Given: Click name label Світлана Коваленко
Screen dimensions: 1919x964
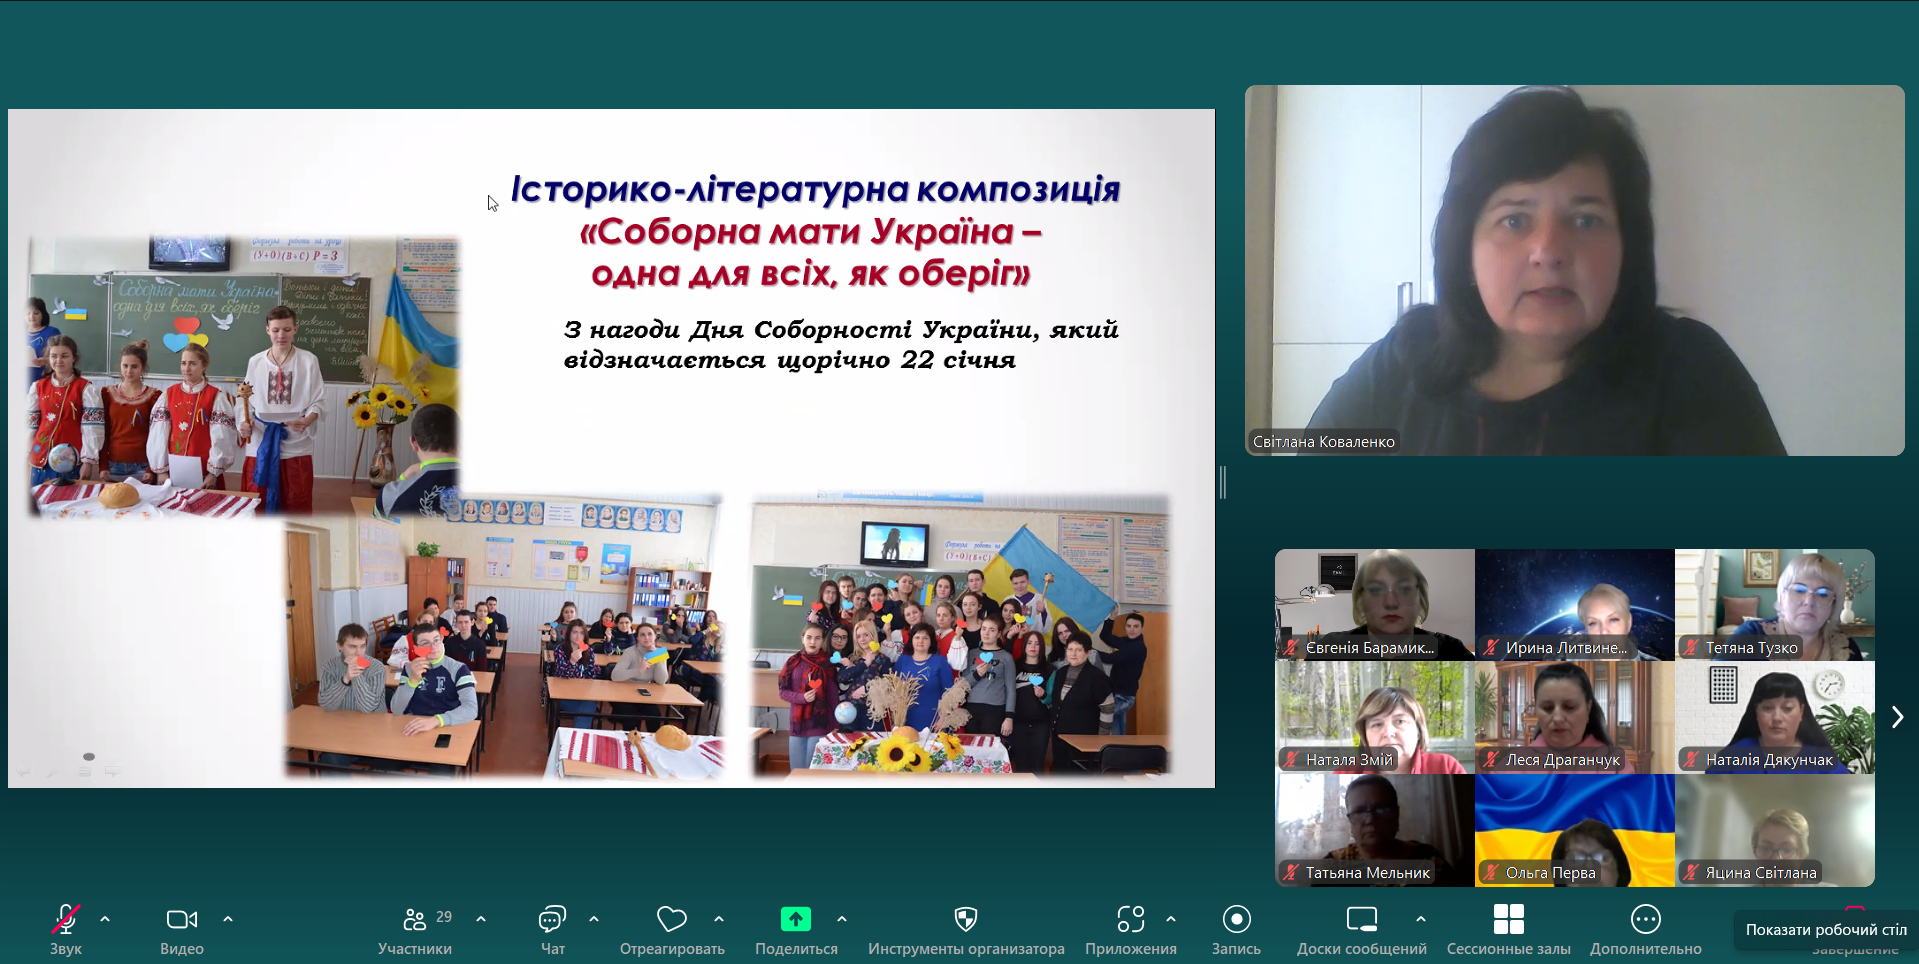Looking at the screenshot, I should [x=1324, y=442].
